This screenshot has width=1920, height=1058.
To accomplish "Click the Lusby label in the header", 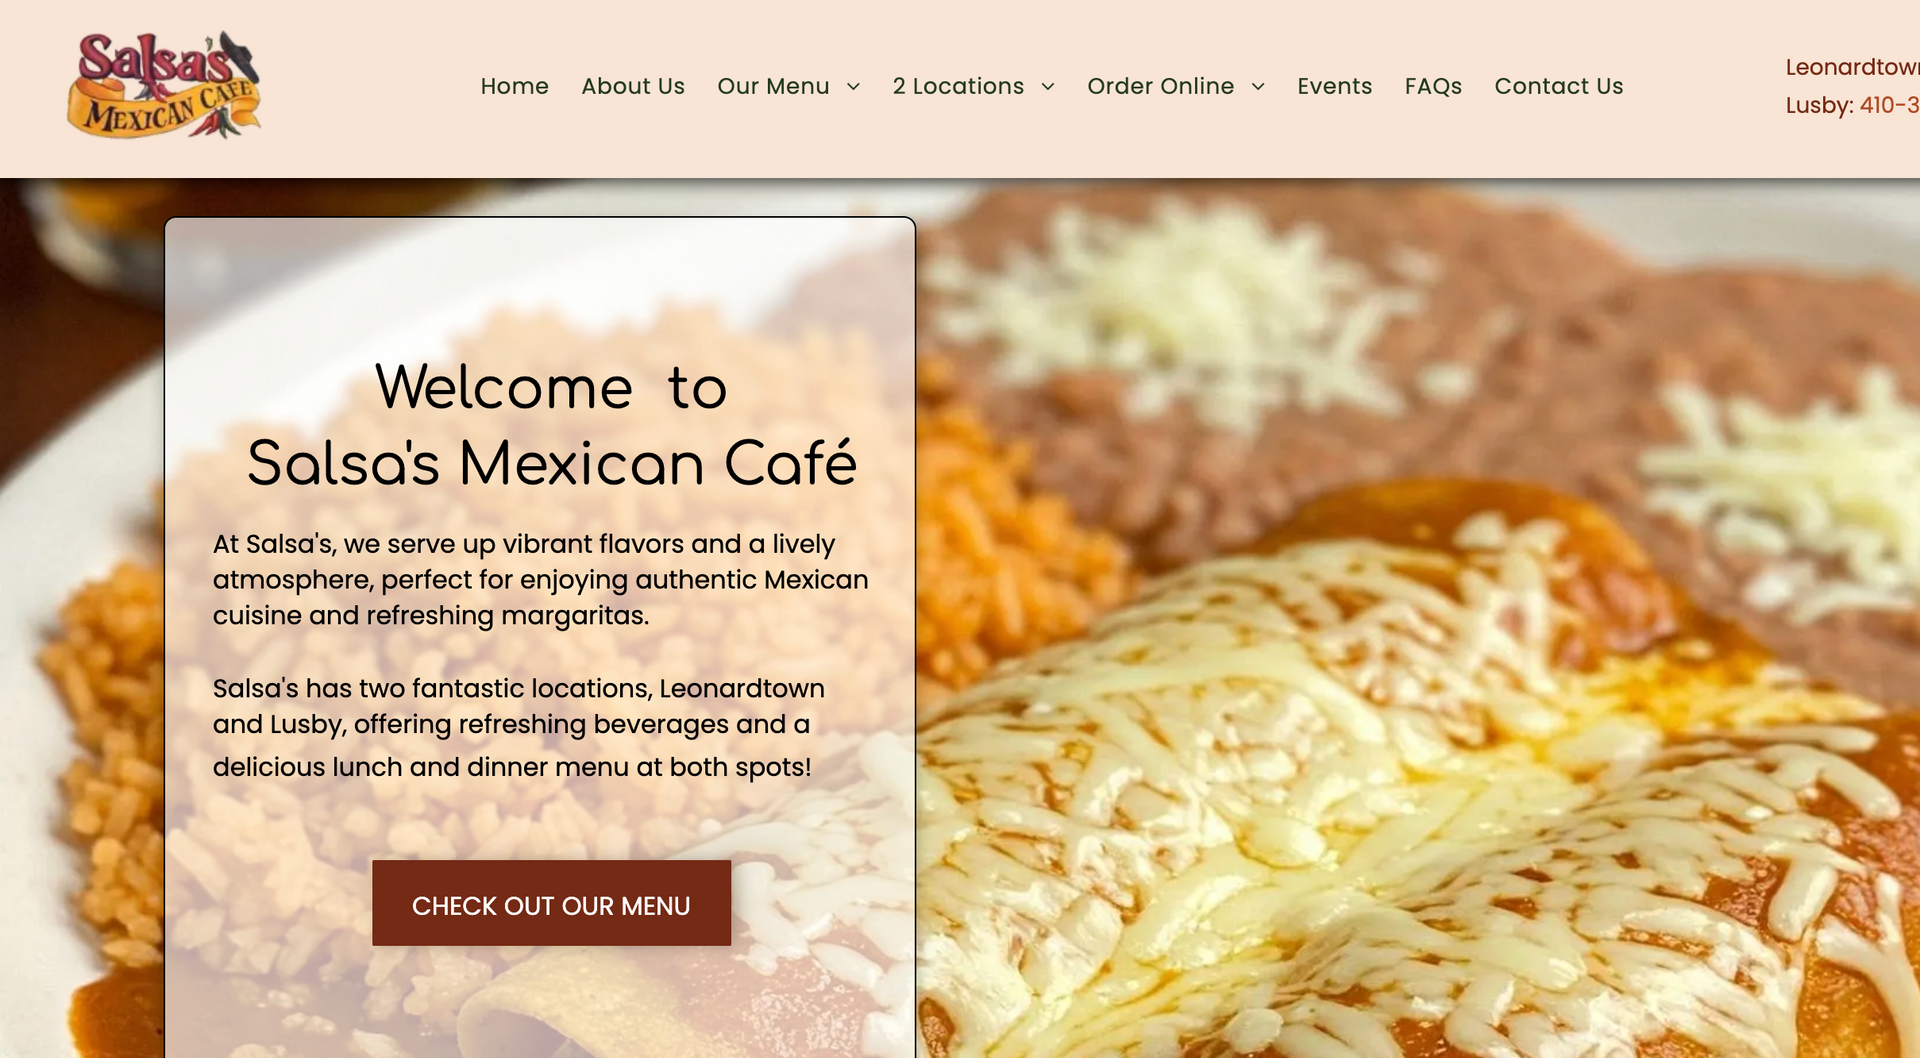I will tap(1819, 105).
